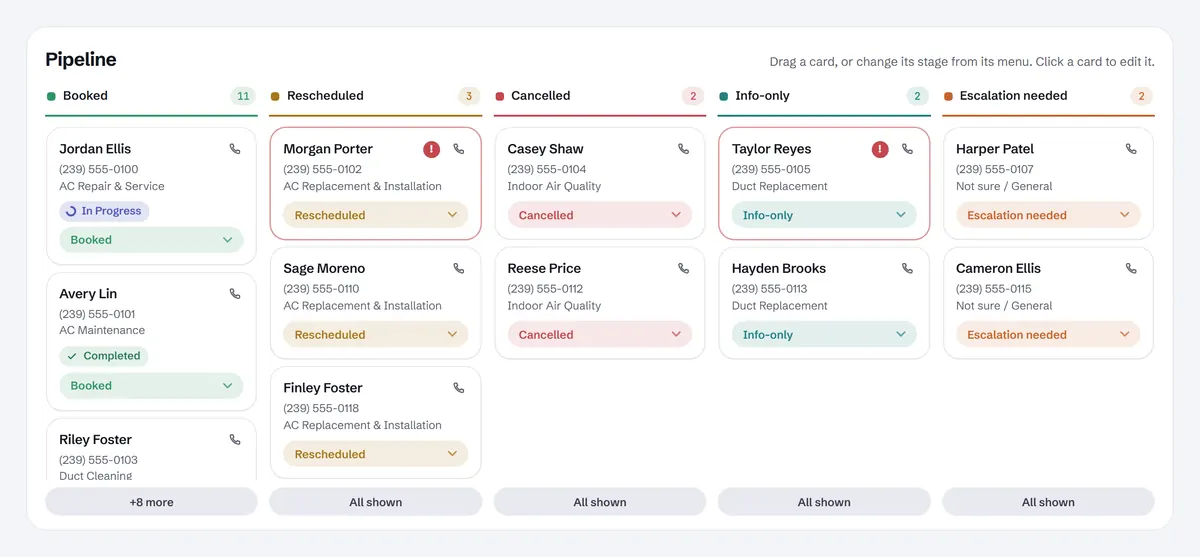The height and width of the screenshot is (557, 1200).
Task: Open Harper Patel's Escalation needed dropdown
Action: point(1048,215)
